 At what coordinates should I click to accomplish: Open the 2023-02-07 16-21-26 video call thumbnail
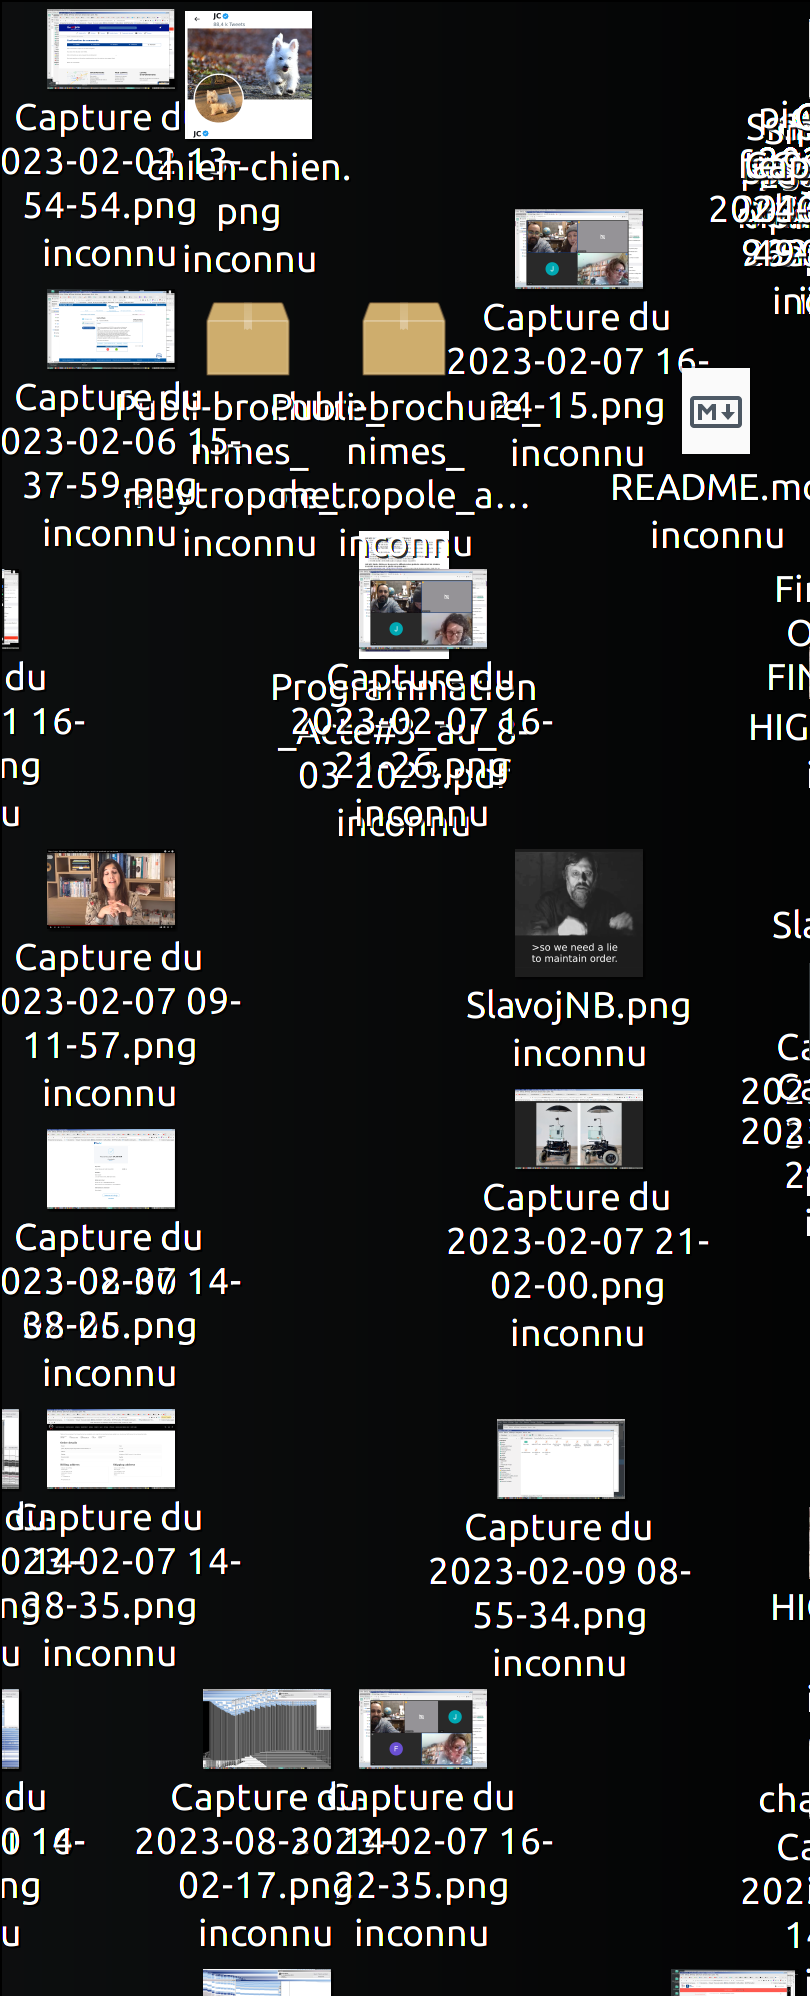422,609
